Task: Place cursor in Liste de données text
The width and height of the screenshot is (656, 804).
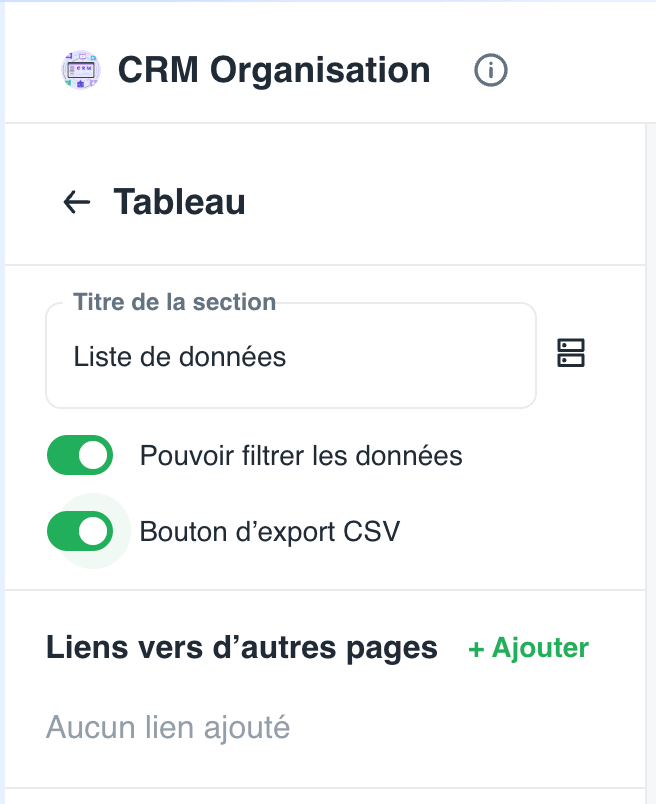Action: pos(180,356)
